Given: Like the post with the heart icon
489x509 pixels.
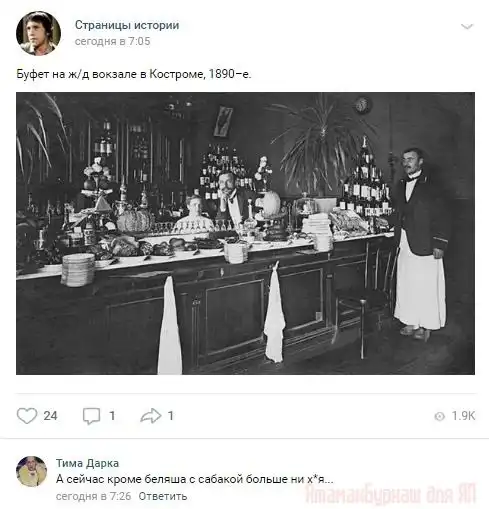Looking at the screenshot, I should click(27, 416).
